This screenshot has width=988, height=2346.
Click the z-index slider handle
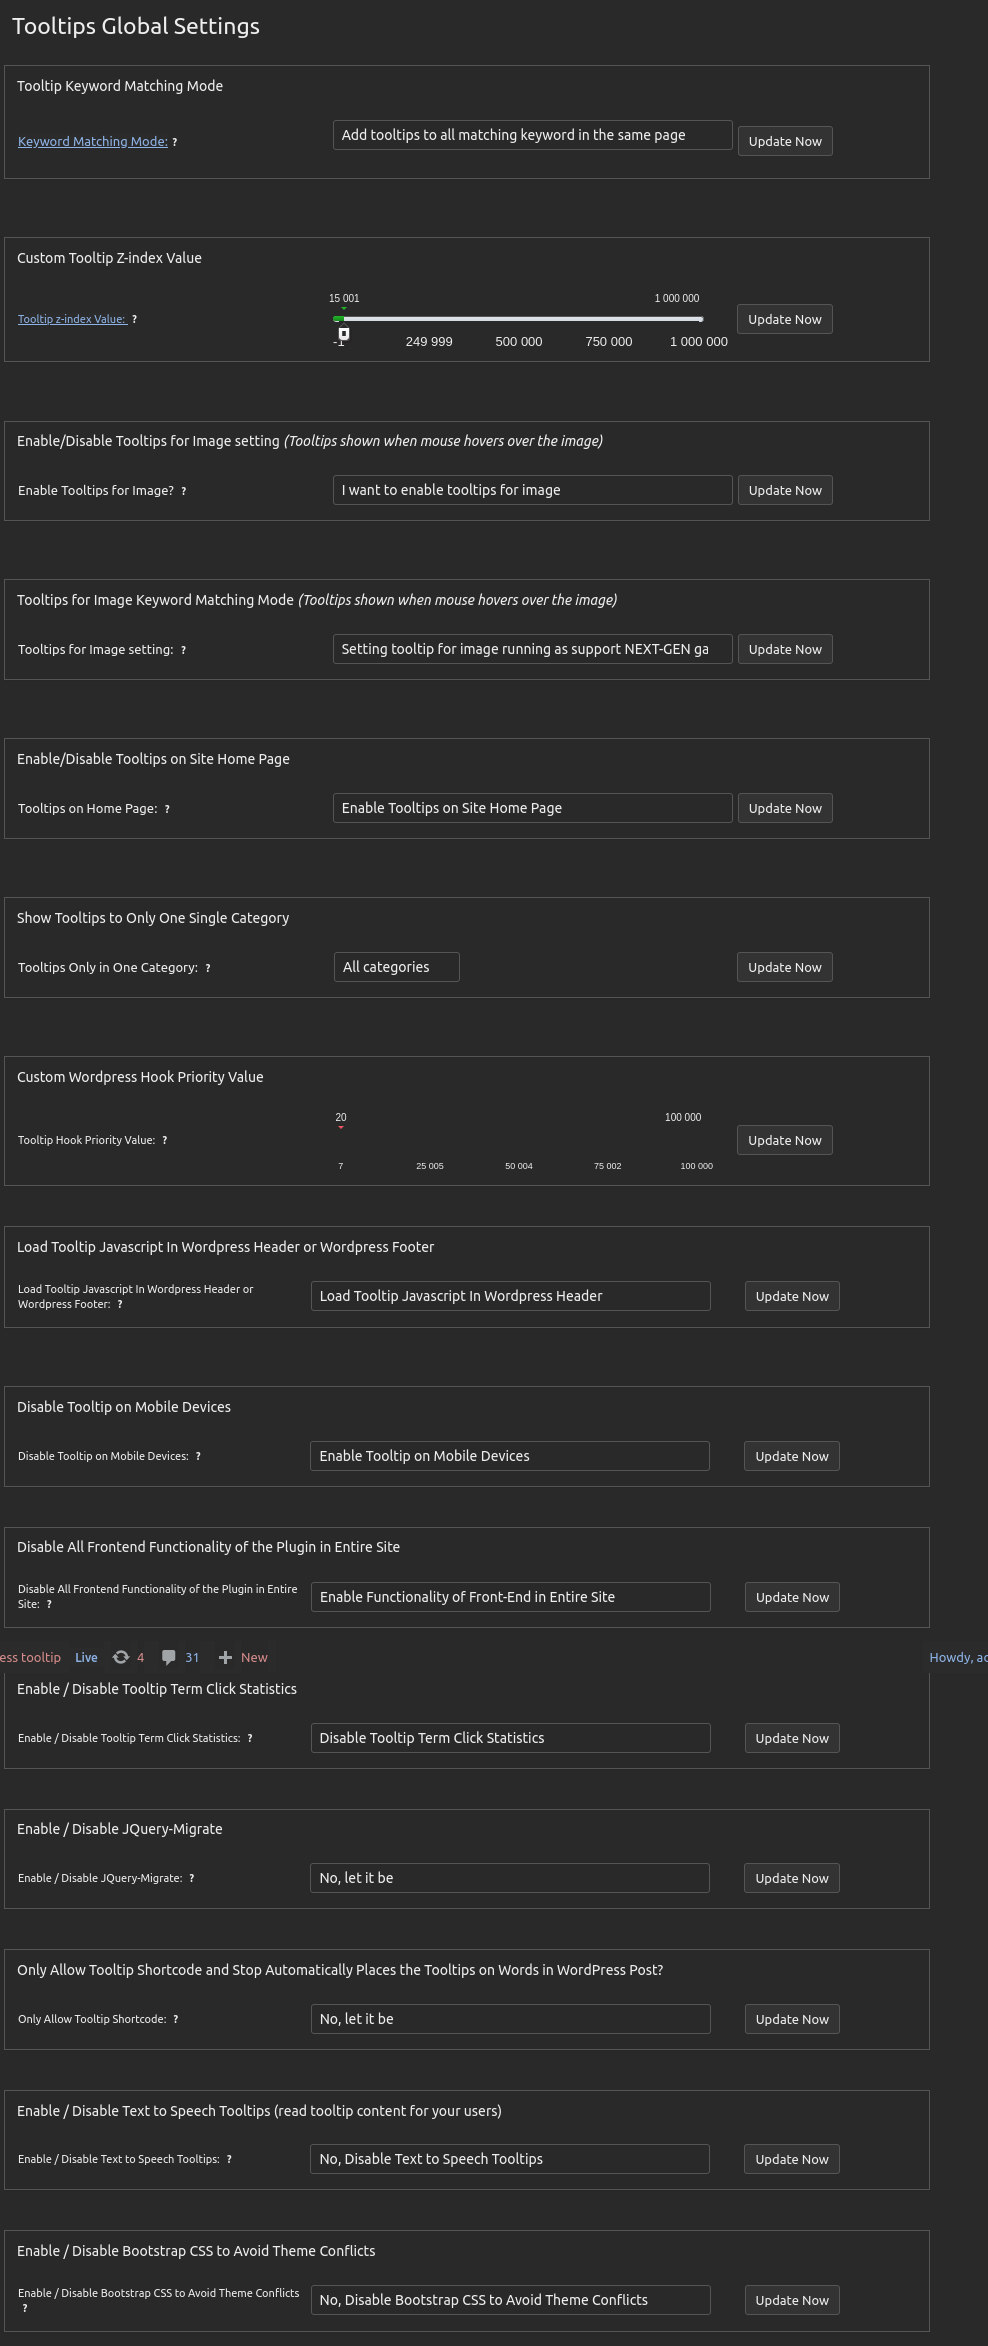pos(344,333)
